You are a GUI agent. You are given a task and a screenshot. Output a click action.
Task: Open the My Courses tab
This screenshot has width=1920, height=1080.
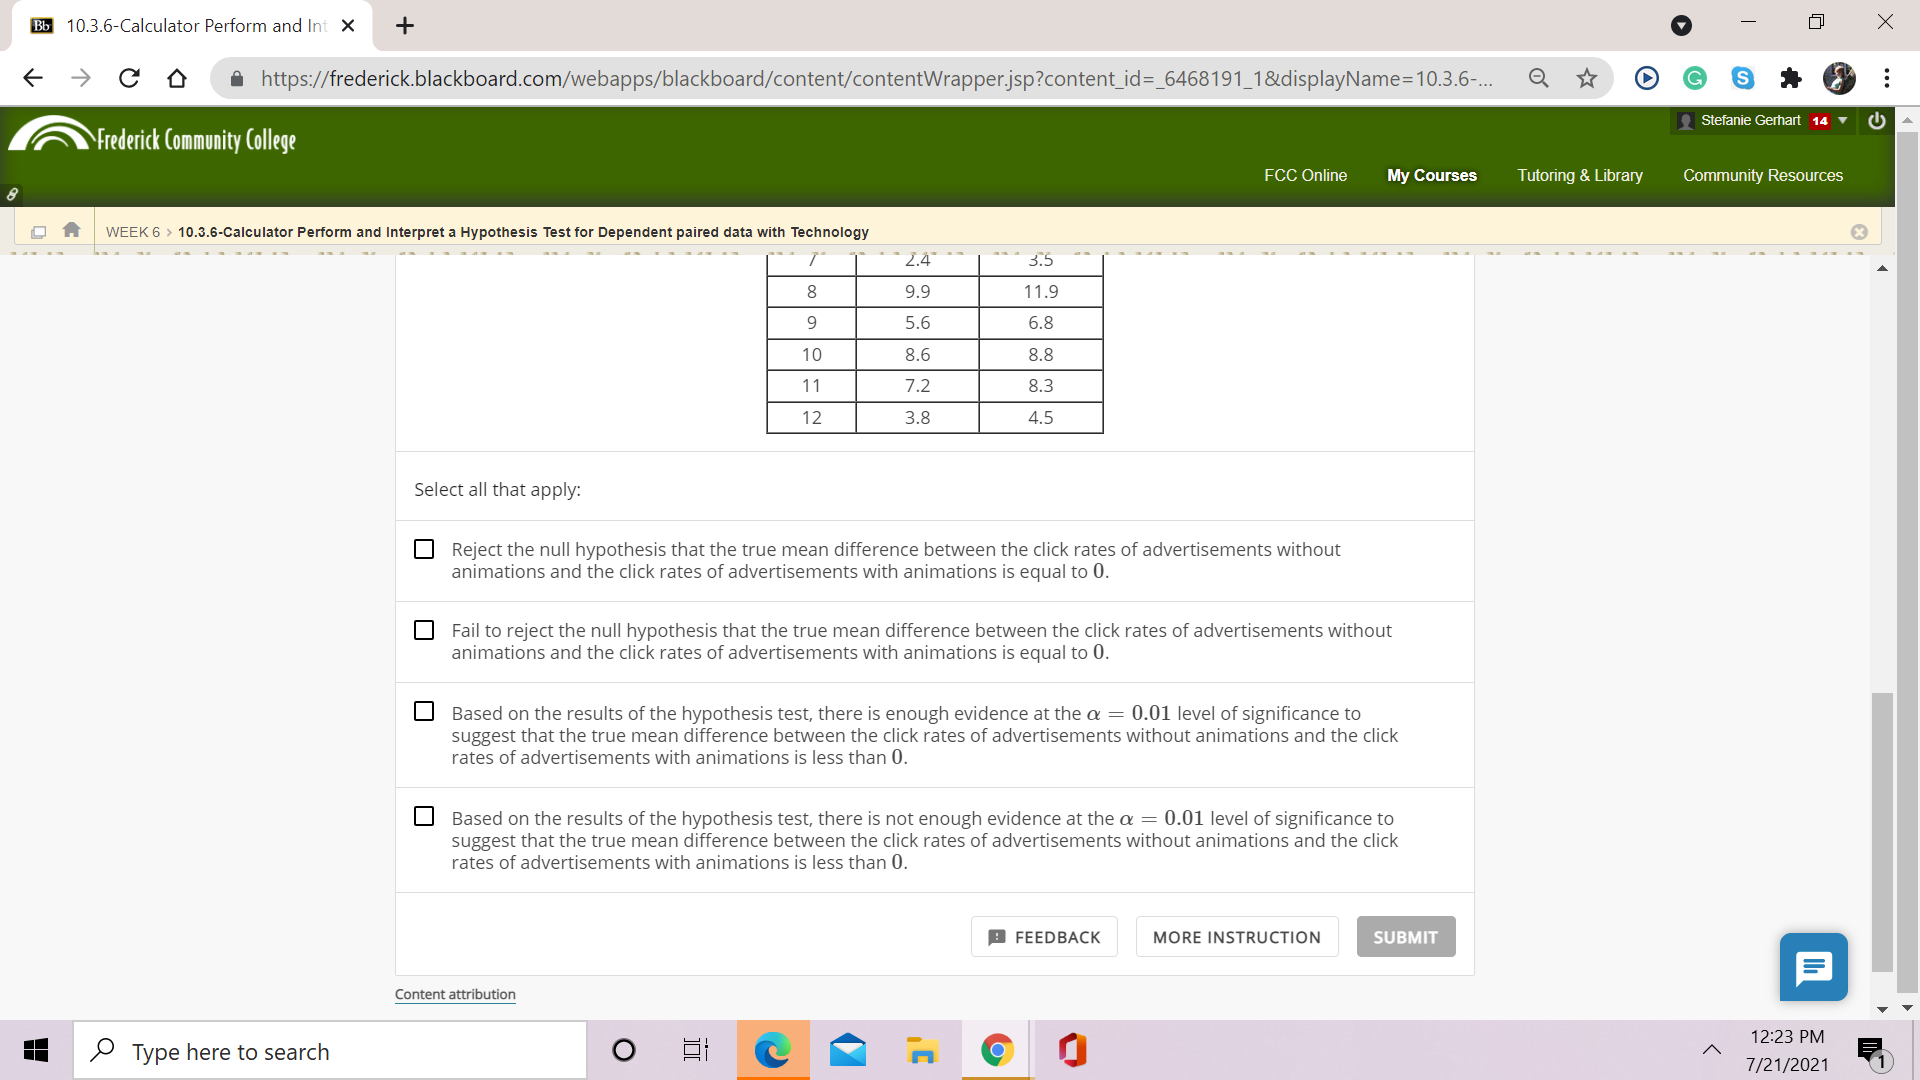[x=1431, y=175]
